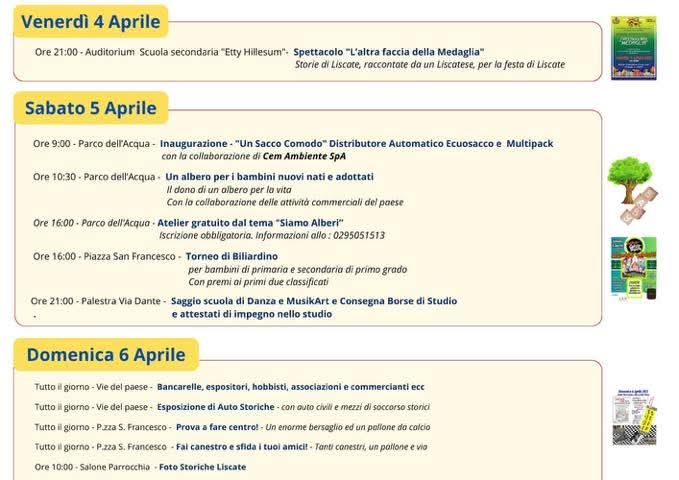The height and width of the screenshot is (480, 679).
Task: Open the Torneo di Biliardino flyer thumbnail
Action: click(634, 269)
